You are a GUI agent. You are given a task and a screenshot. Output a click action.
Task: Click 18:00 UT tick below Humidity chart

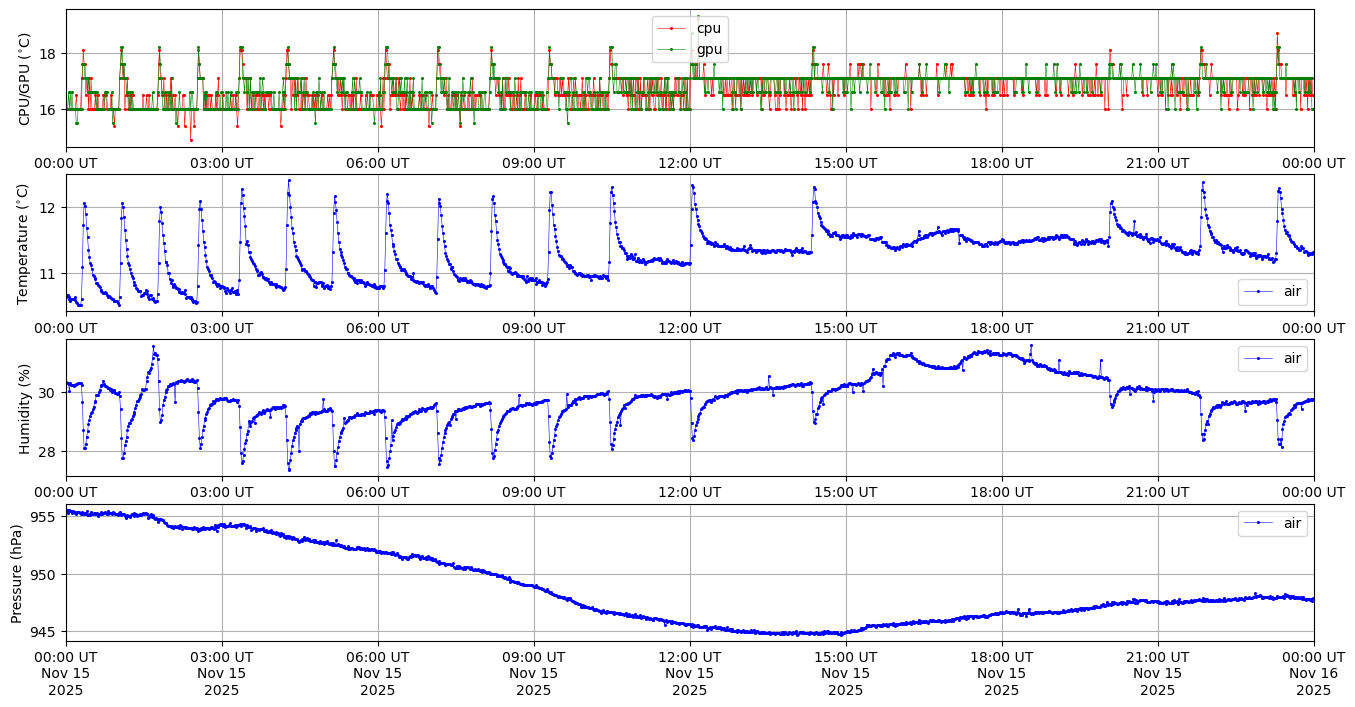point(1002,493)
